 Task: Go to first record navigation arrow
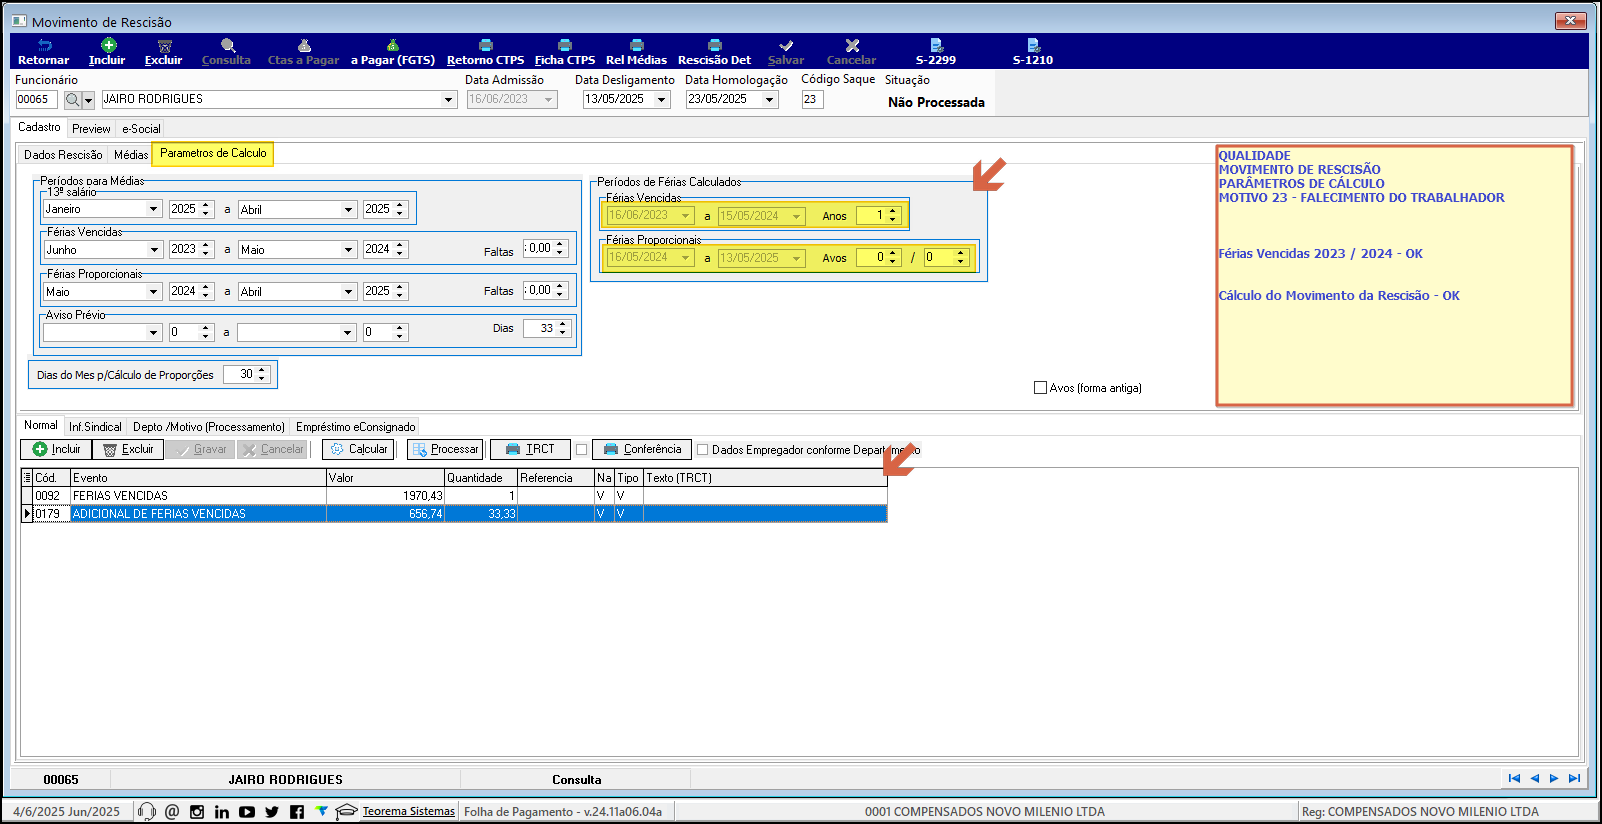tap(1514, 778)
